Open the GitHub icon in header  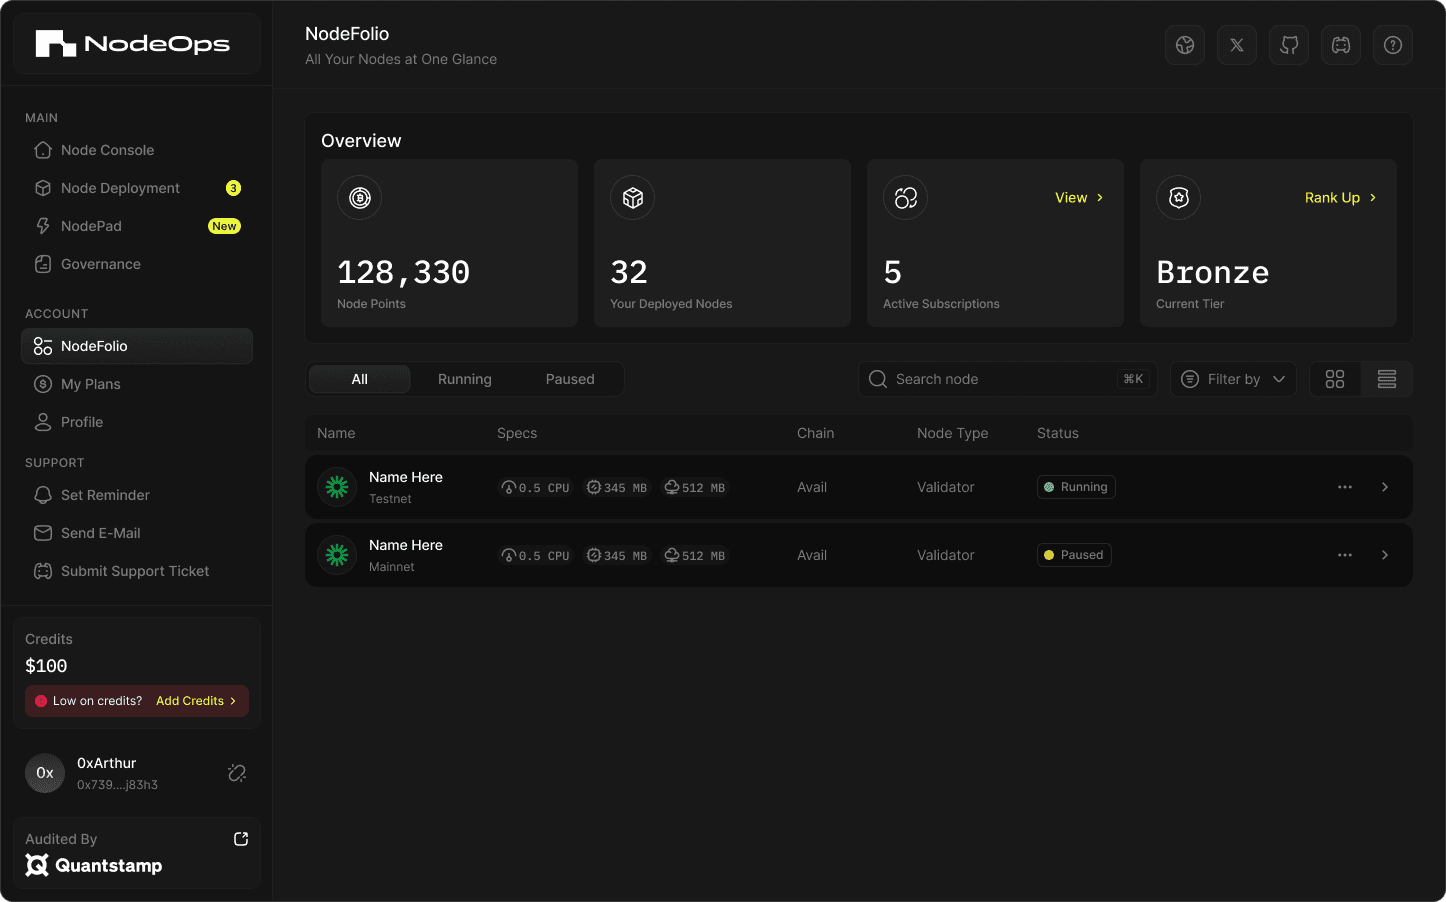click(x=1289, y=45)
